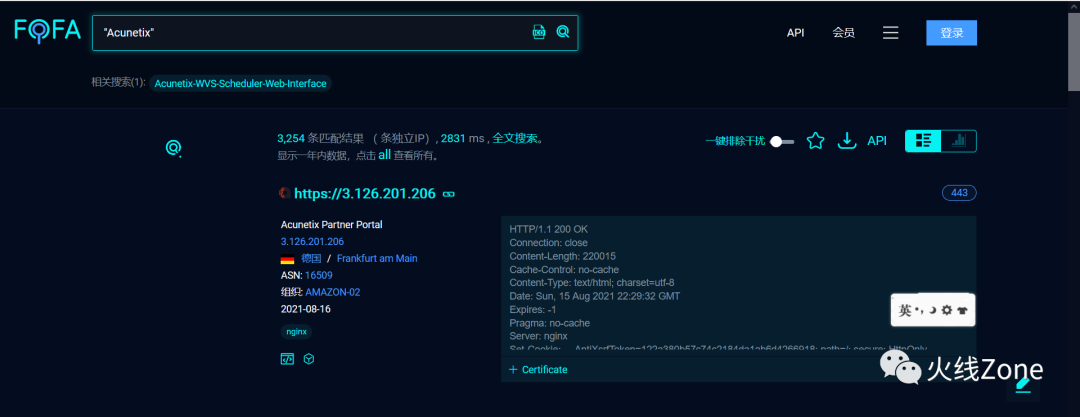
Task: Click the HTTP/1.1 200 OK header line
Action: point(549,229)
